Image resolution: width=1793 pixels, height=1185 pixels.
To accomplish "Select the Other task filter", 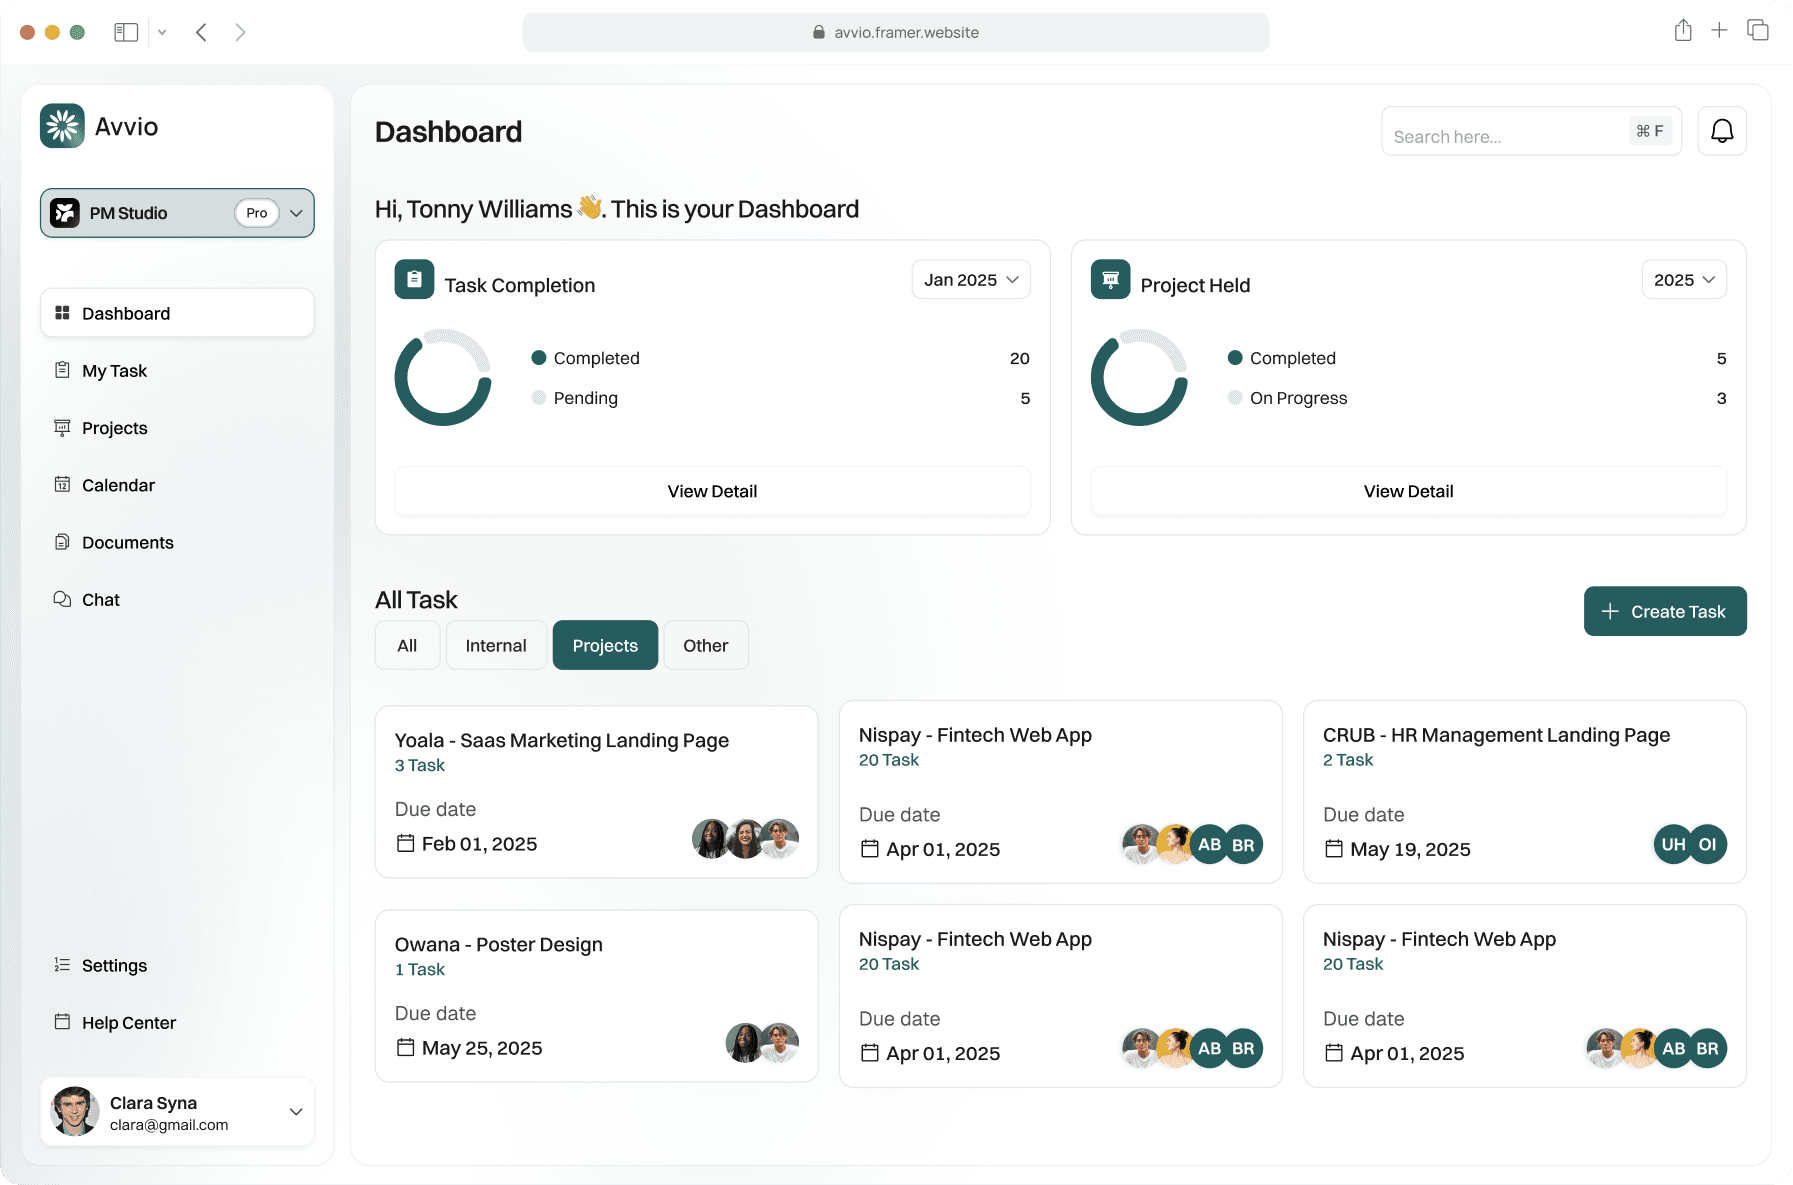I will [706, 645].
